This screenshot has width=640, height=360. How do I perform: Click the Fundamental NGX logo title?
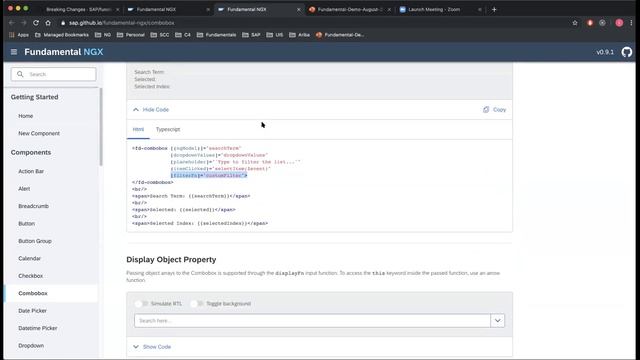[64, 52]
